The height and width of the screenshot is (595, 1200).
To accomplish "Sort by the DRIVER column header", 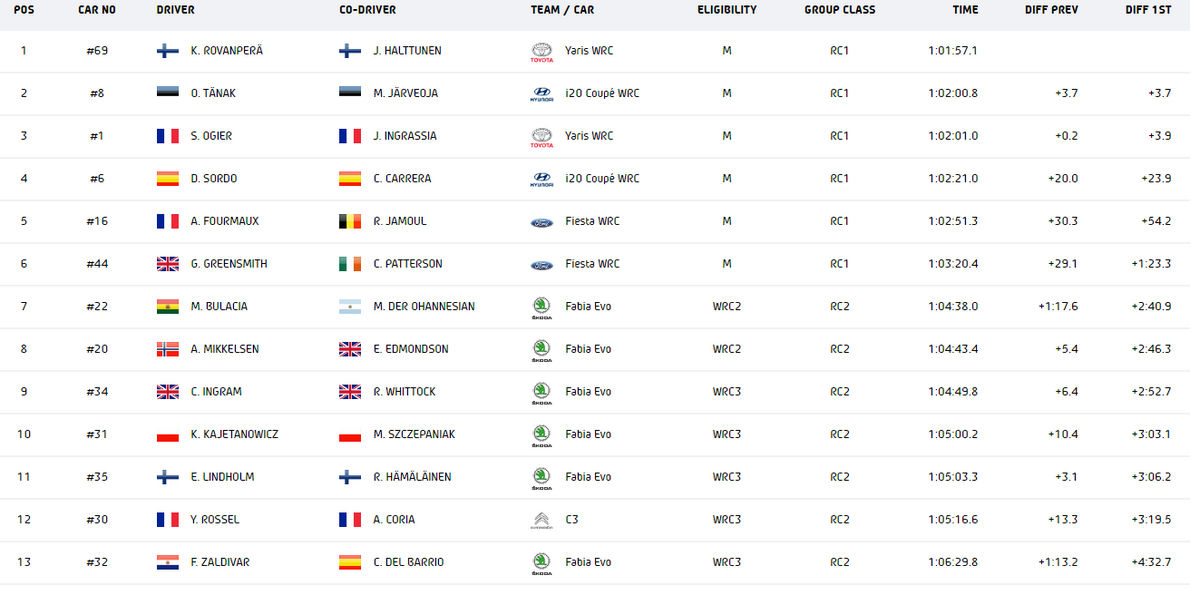I will pyautogui.click(x=176, y=10).
